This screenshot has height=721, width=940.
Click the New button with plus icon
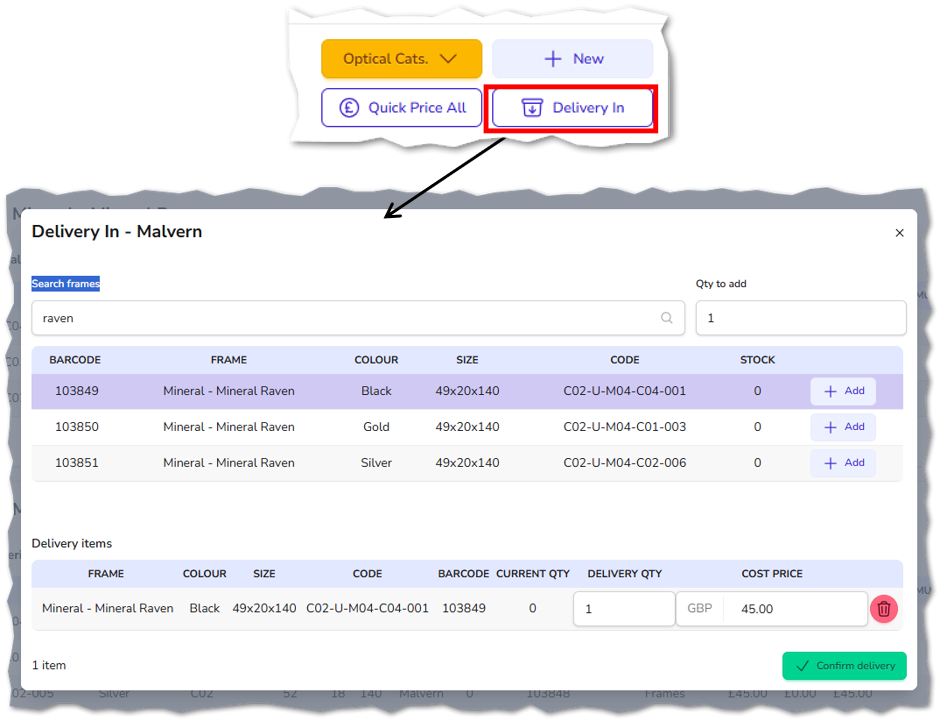click(x=573, y=59)
